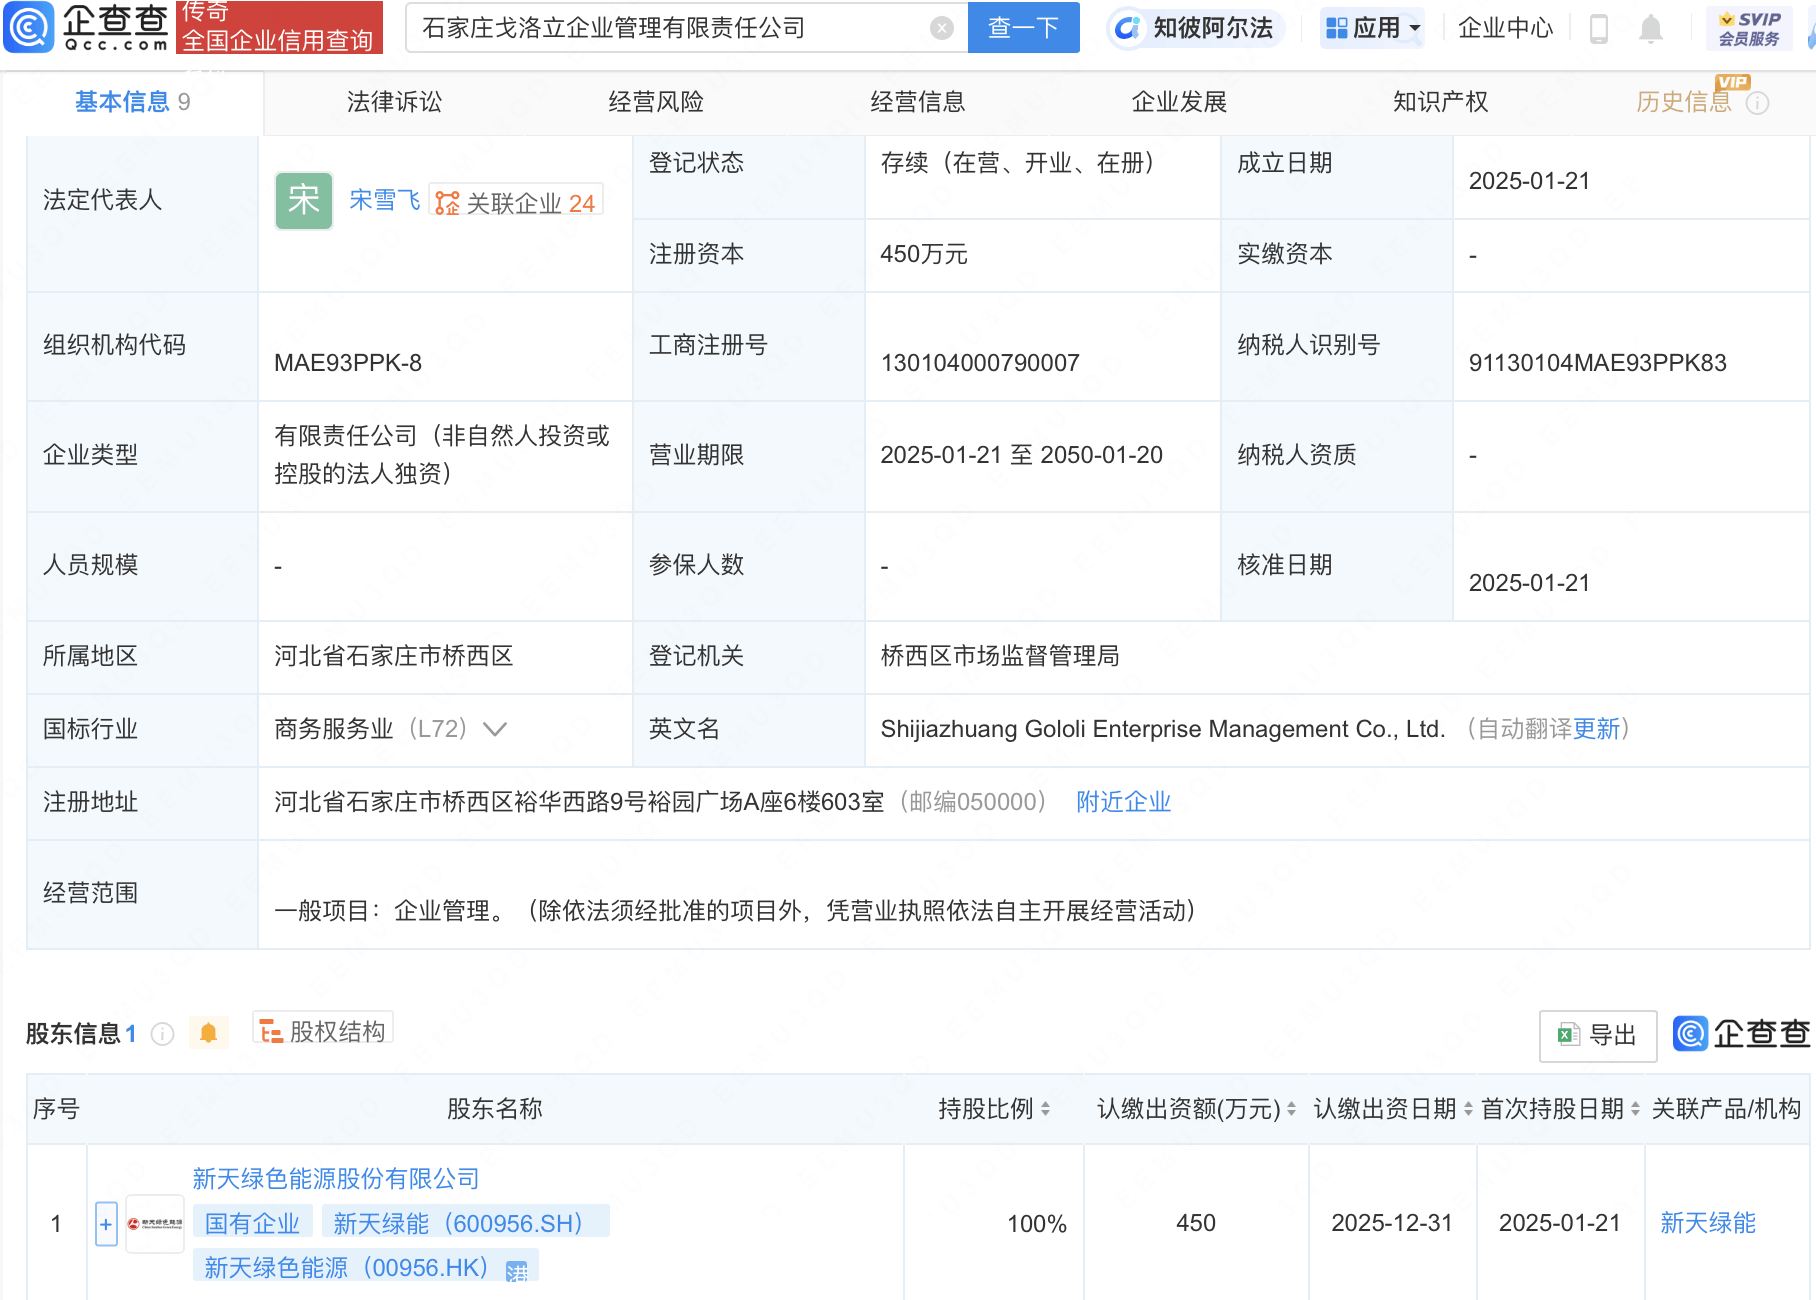Image resolution: width=1816 pixels, height=1300 pixels.
Task: Click the 新天绿能 (600956.SH) stock tag
Action: point(466,1223)
